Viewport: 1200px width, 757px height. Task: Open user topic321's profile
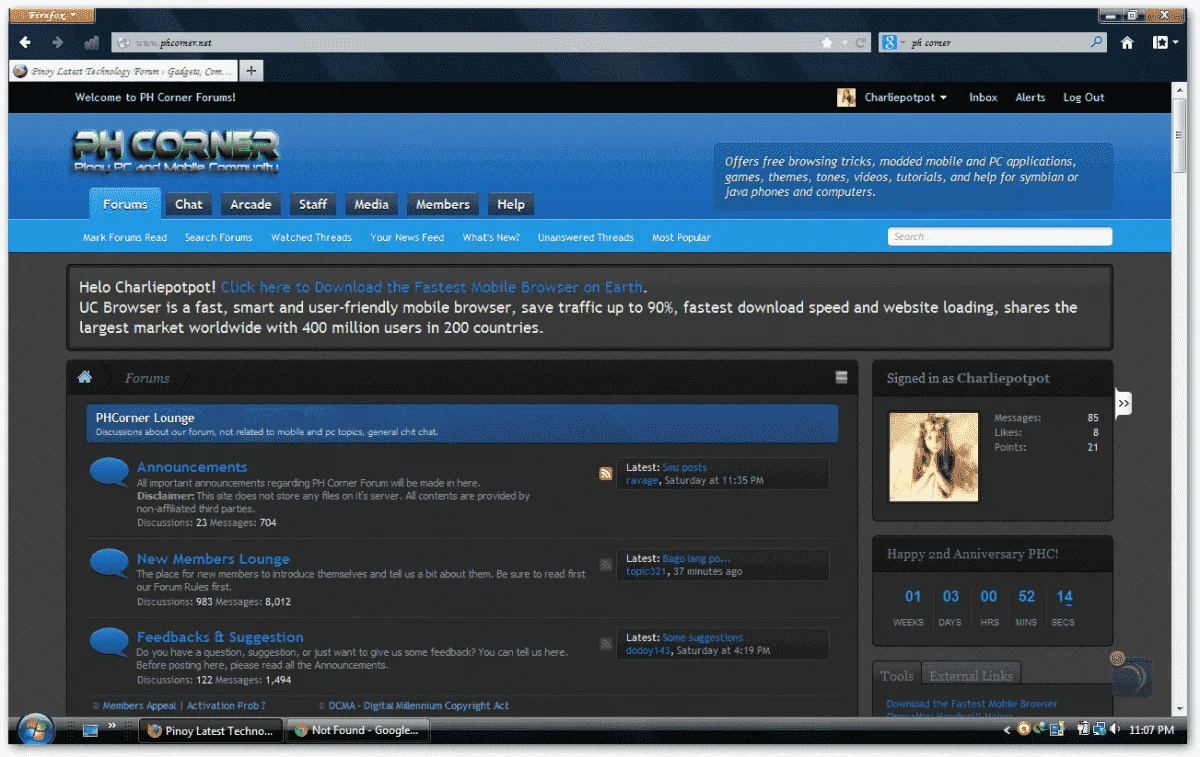(646, 572)
